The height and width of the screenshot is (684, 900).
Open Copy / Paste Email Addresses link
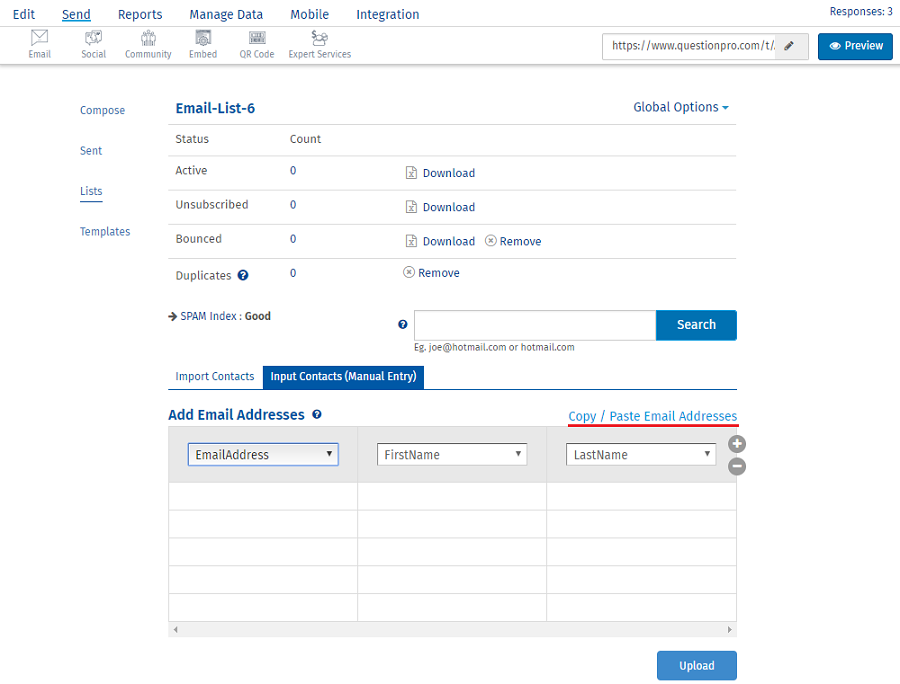point(653,416)
